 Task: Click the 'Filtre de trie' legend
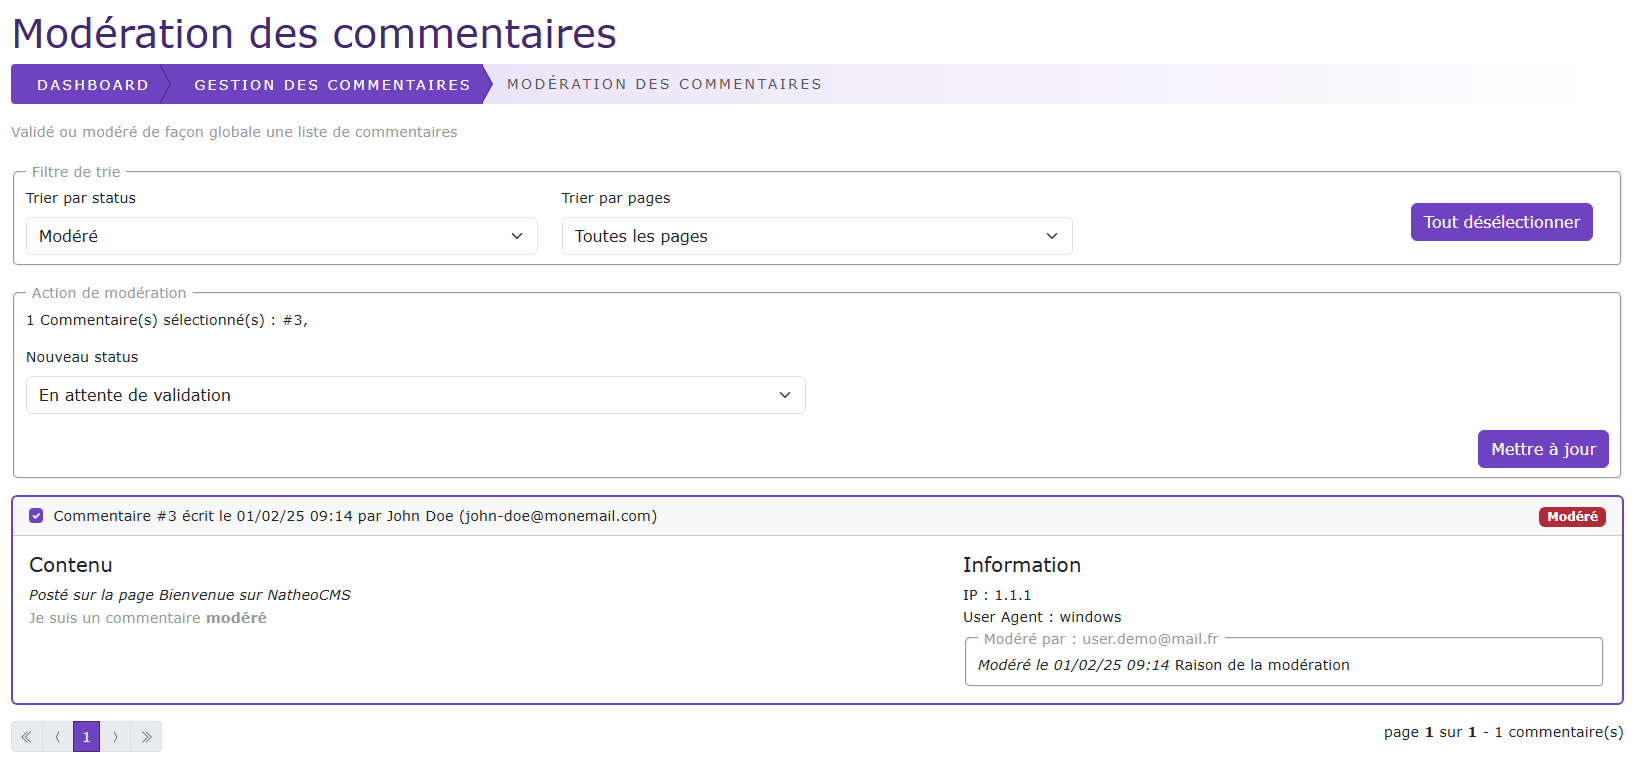pyautogui.click(x=76, y=172)
